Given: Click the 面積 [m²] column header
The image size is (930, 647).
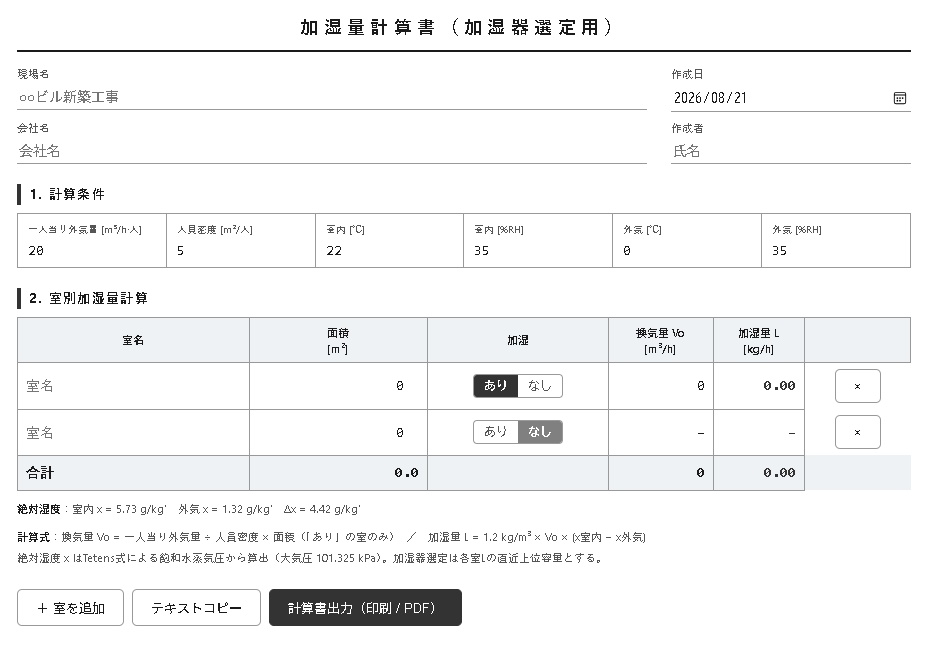Looking at the screenshot, I should [338, 340].
